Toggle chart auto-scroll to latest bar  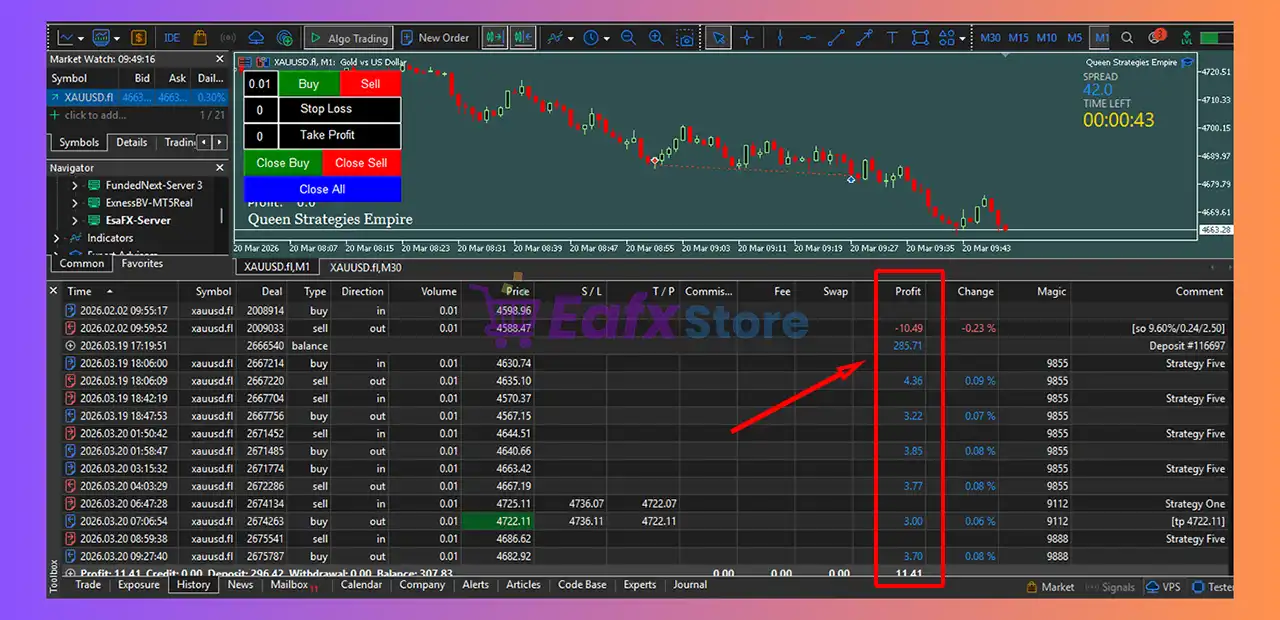[x=494, y=38]
